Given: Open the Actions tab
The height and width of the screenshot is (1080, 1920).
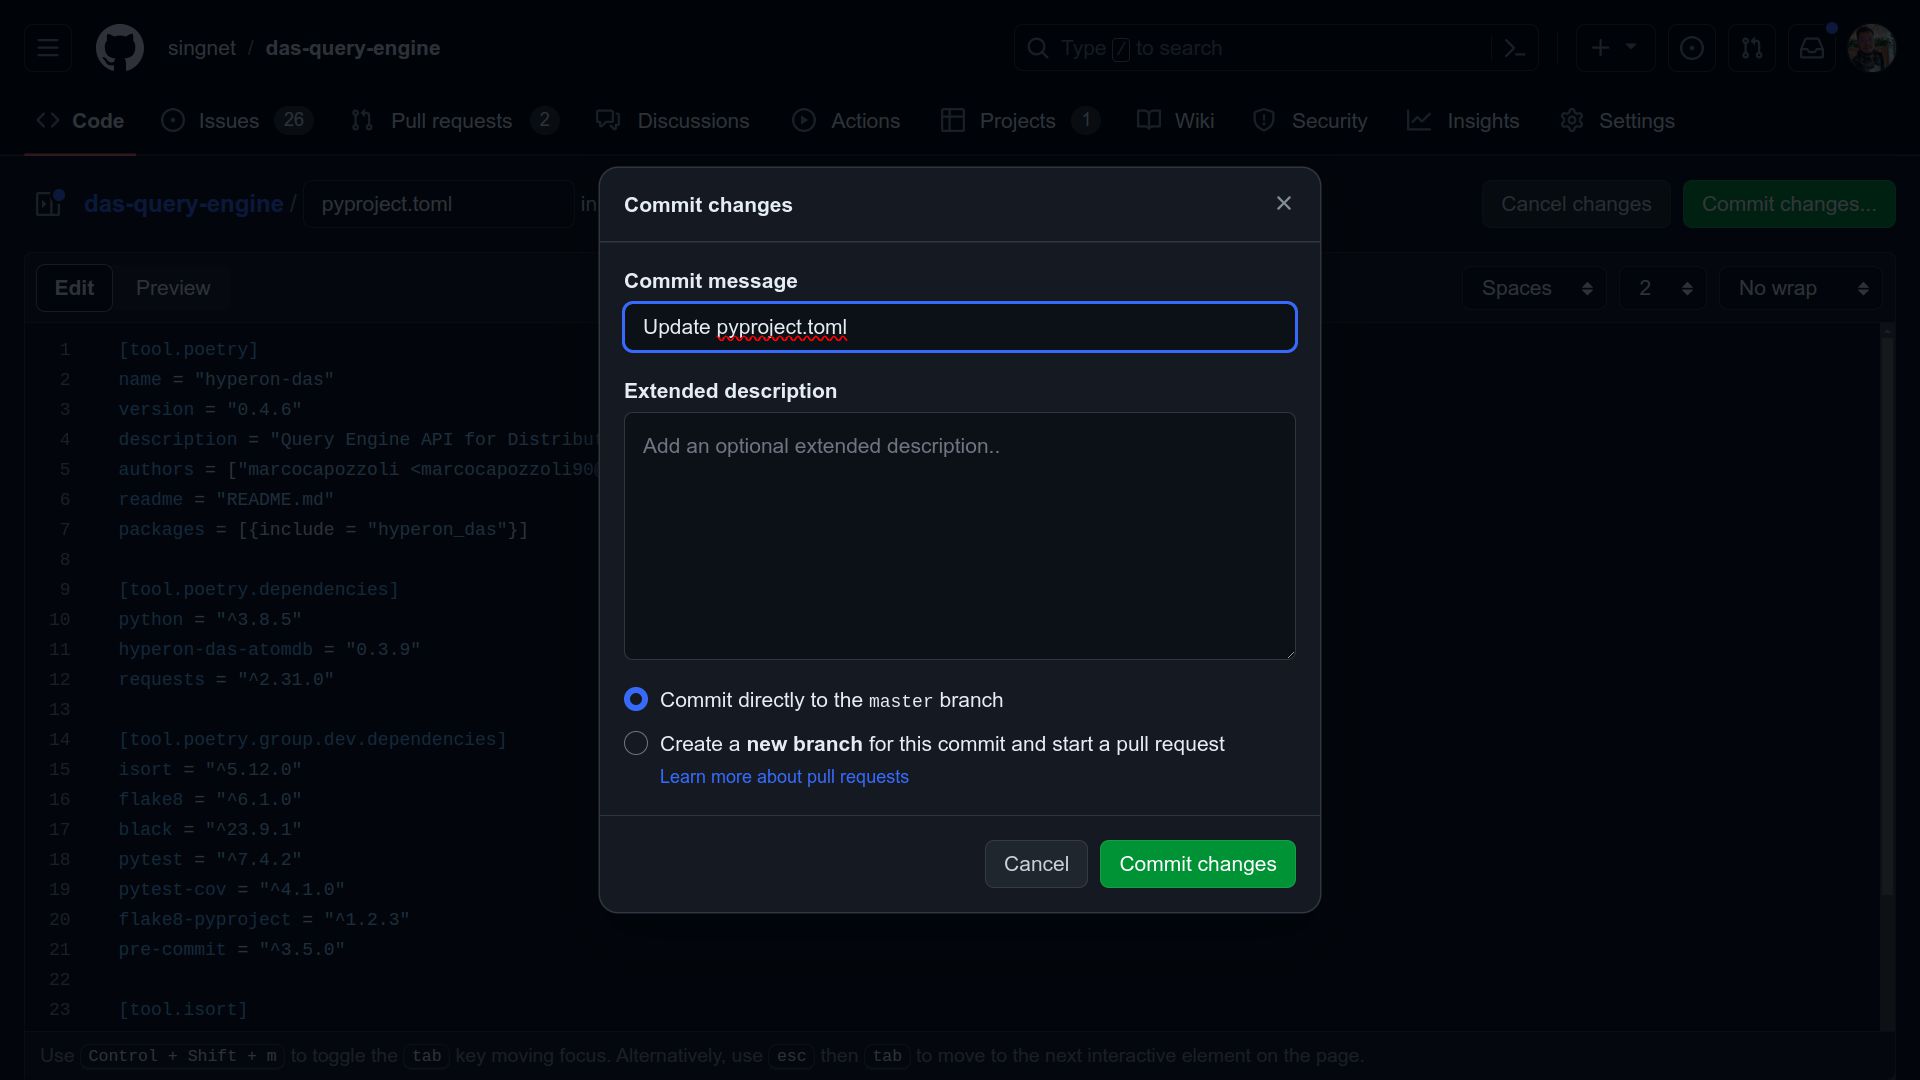Looking at the screenshot, I should coord(846,121).
